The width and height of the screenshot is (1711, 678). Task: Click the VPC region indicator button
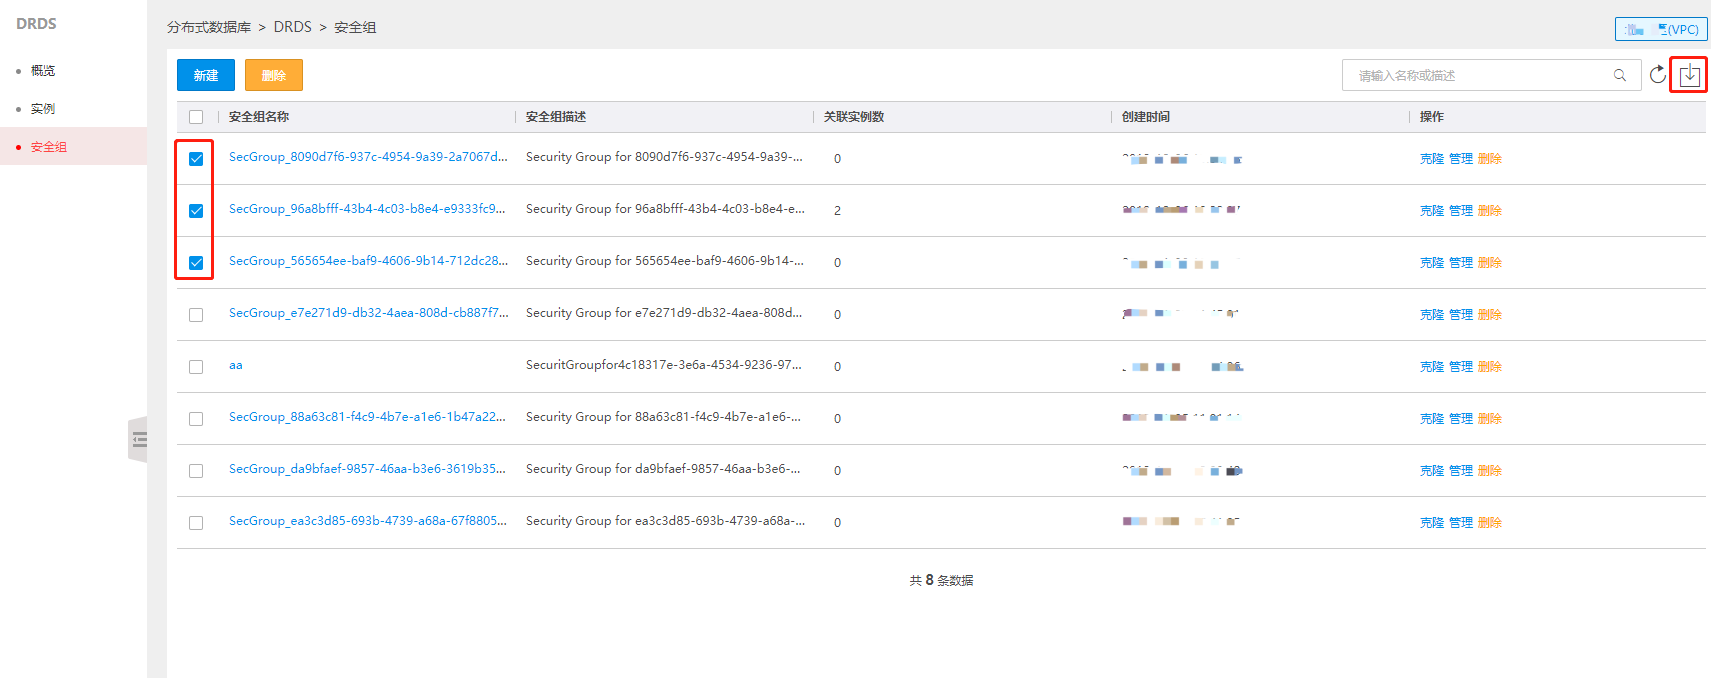click(x=1661, y=29)
